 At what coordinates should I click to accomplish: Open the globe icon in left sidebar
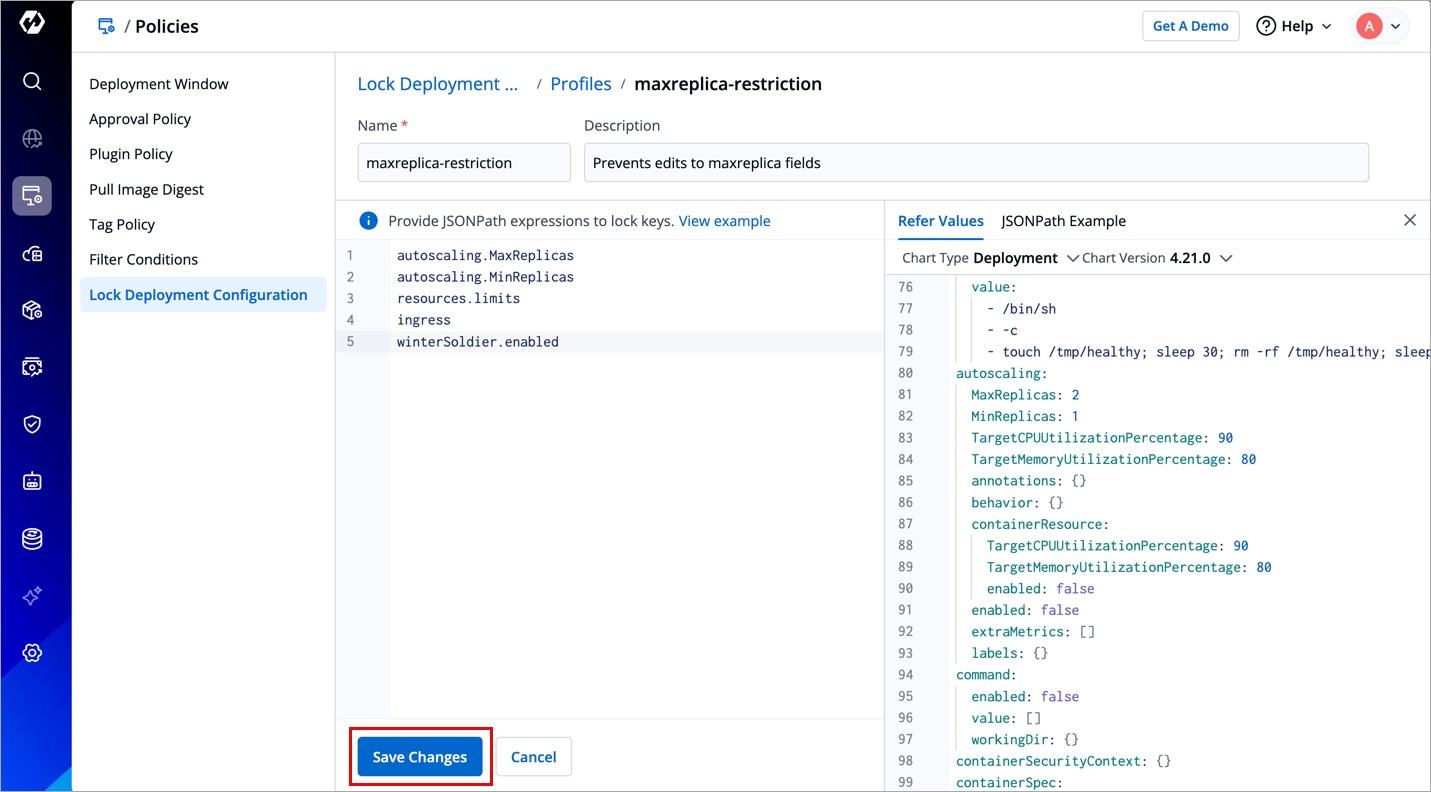32,139
